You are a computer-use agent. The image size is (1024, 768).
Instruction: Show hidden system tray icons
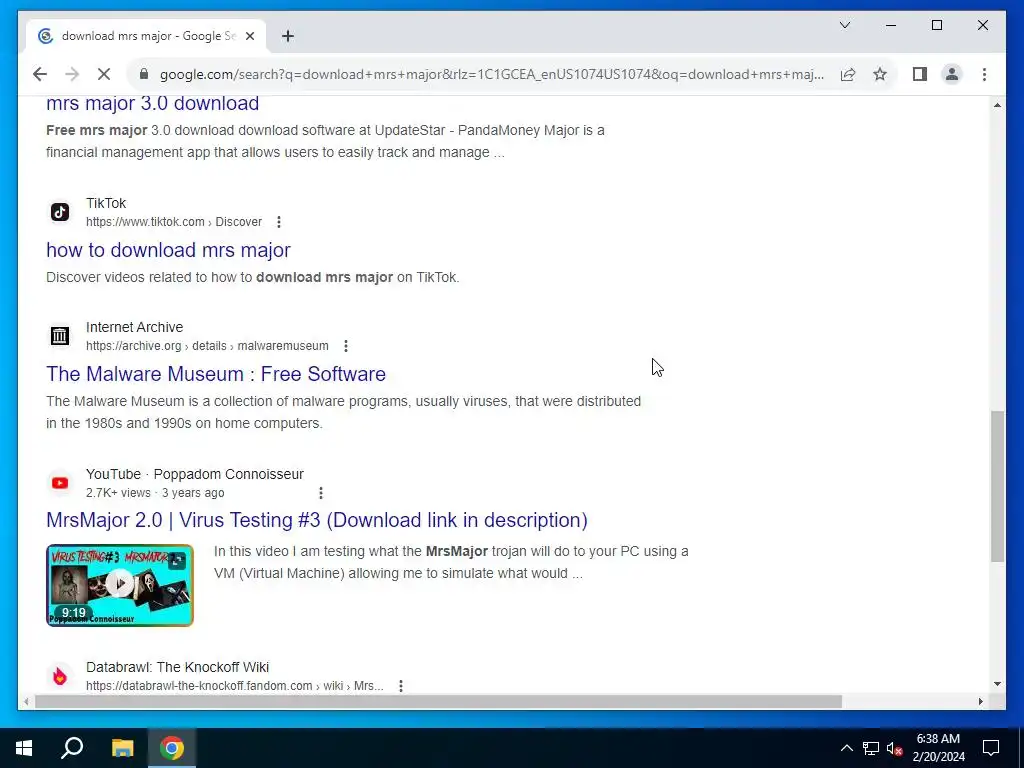[x=846, y=748]
